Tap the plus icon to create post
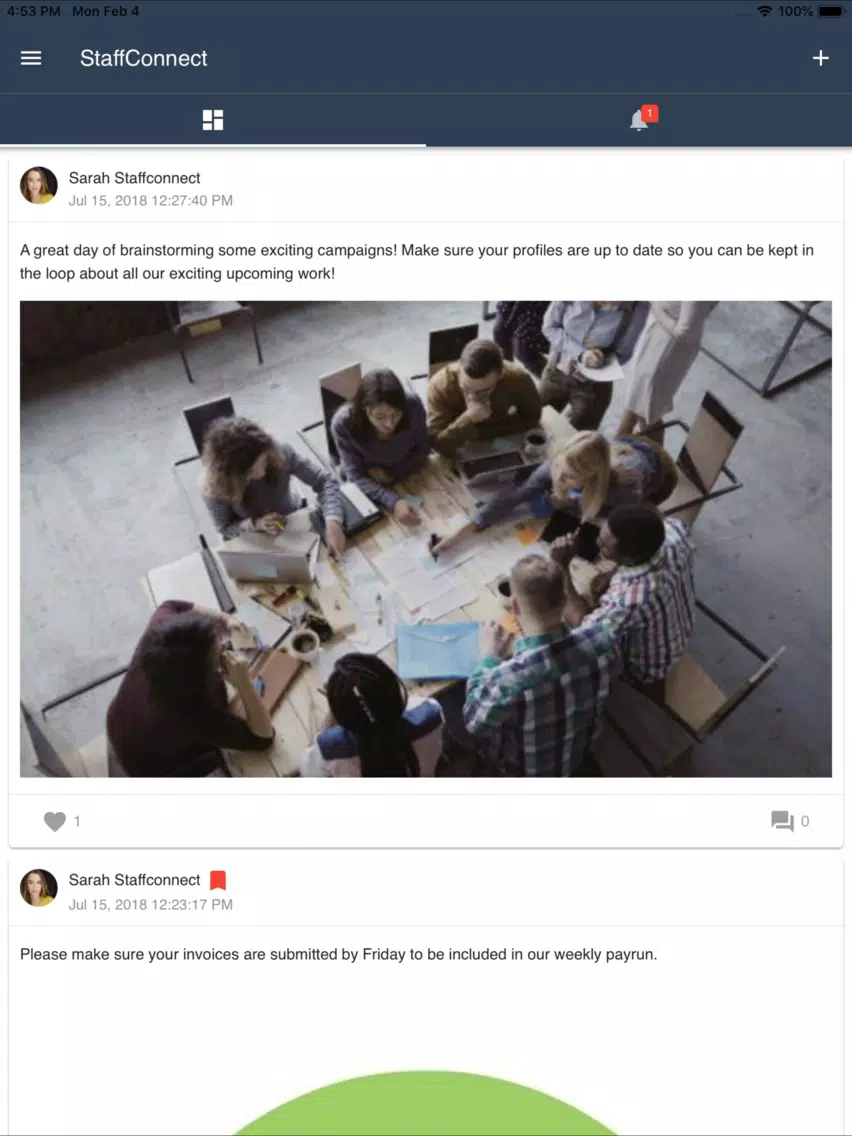Viewport: 852px width, 1136px height. point(820,58)
